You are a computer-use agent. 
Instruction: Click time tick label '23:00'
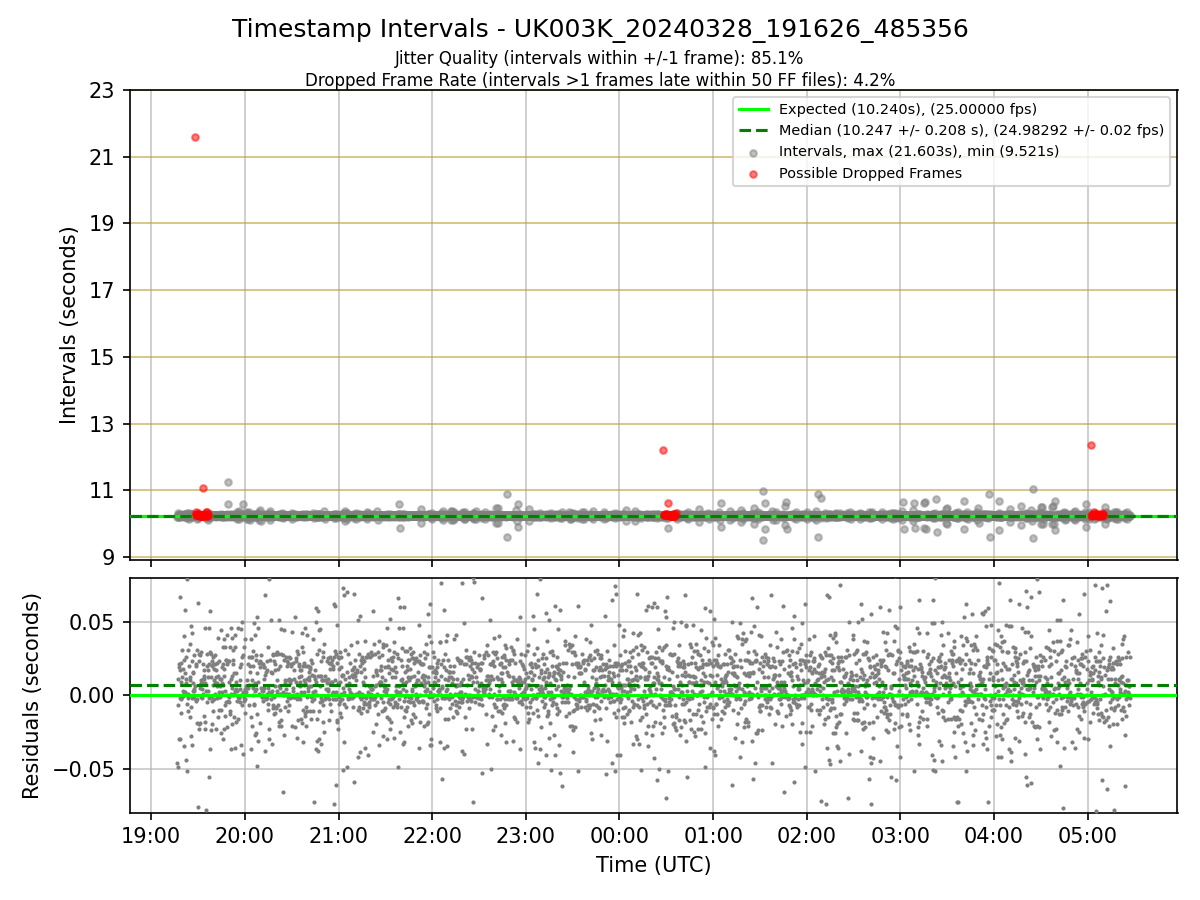click(x=526, y=836)
